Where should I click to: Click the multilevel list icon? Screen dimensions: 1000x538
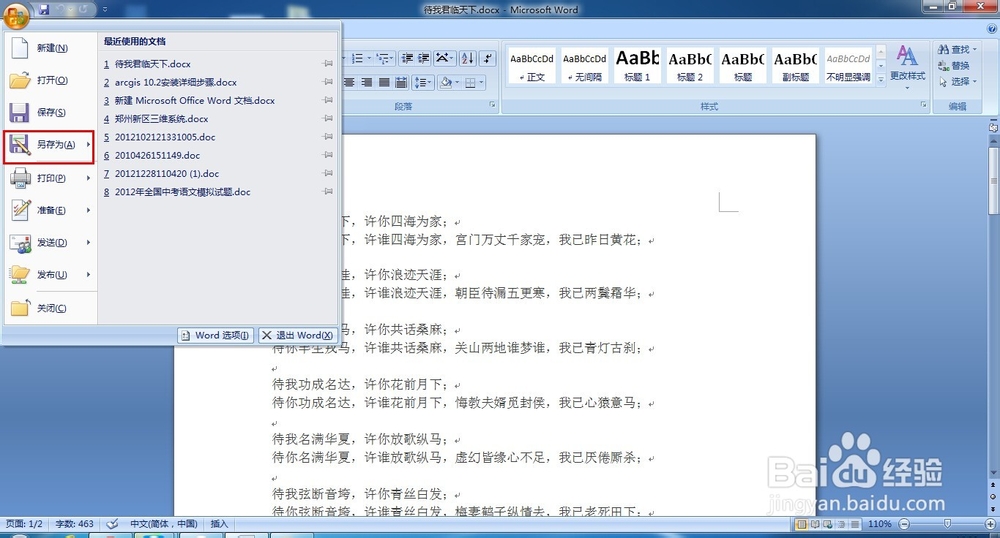(383, 59)
